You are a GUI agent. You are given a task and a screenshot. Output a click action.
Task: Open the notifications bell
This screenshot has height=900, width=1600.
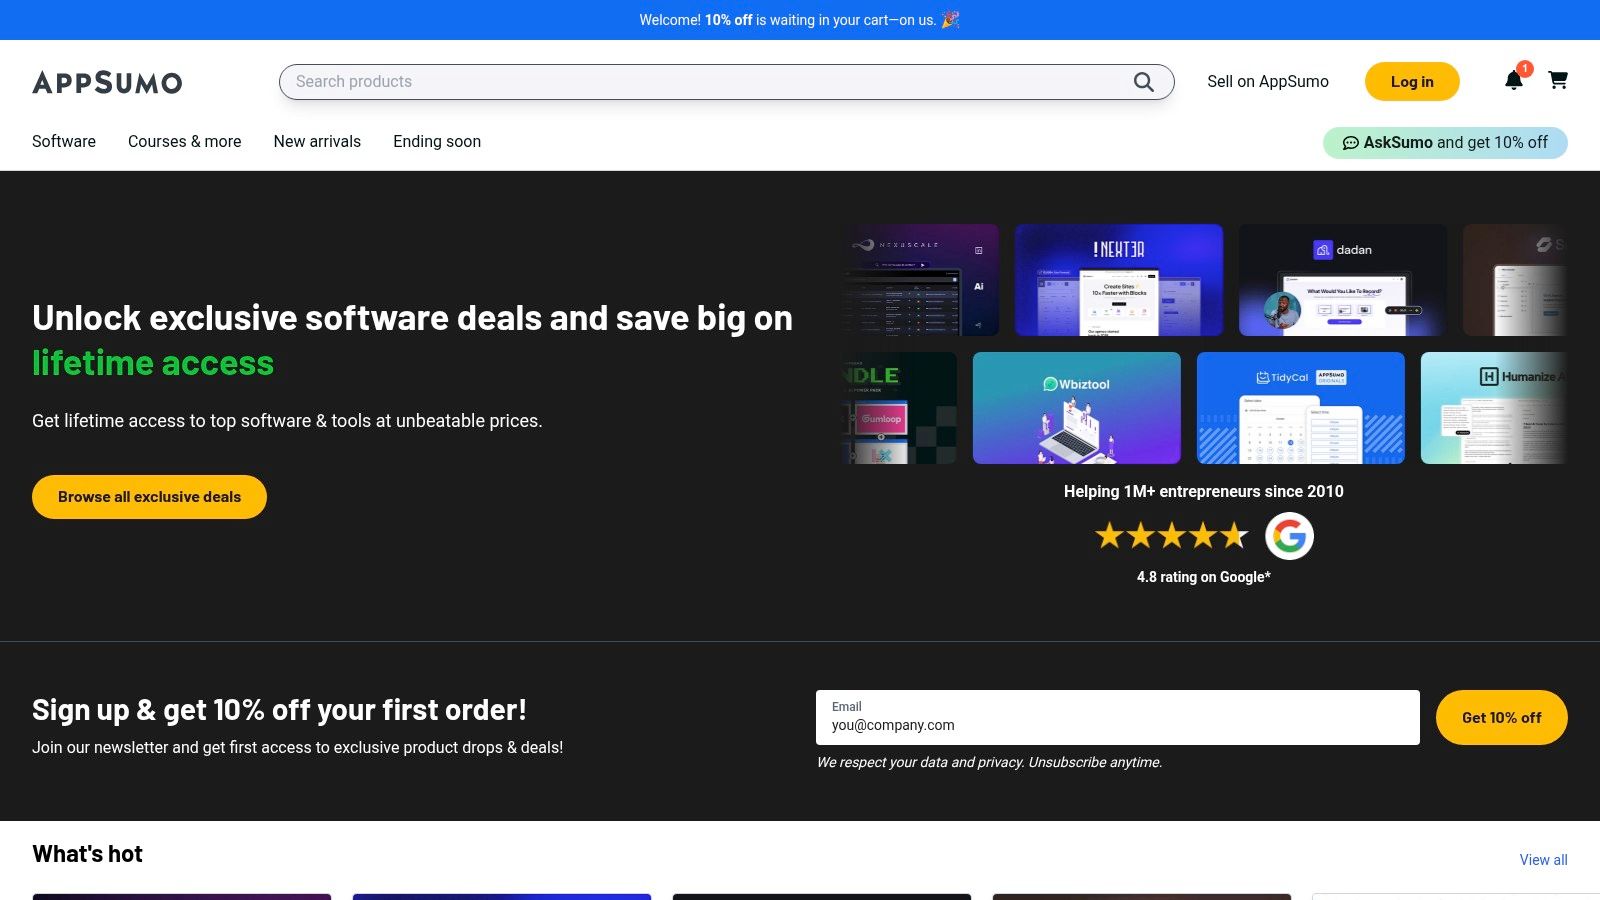[x=1514, y=80]
